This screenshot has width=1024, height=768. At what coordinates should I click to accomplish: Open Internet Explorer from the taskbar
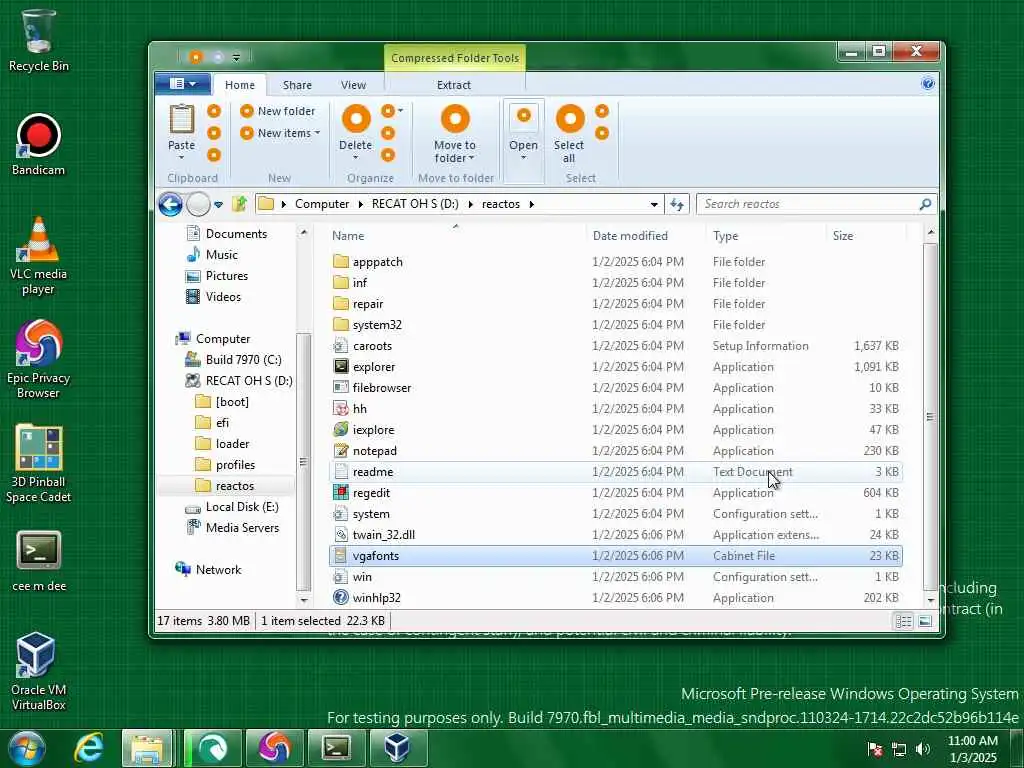pyautogui.click(x=89, y=748)
